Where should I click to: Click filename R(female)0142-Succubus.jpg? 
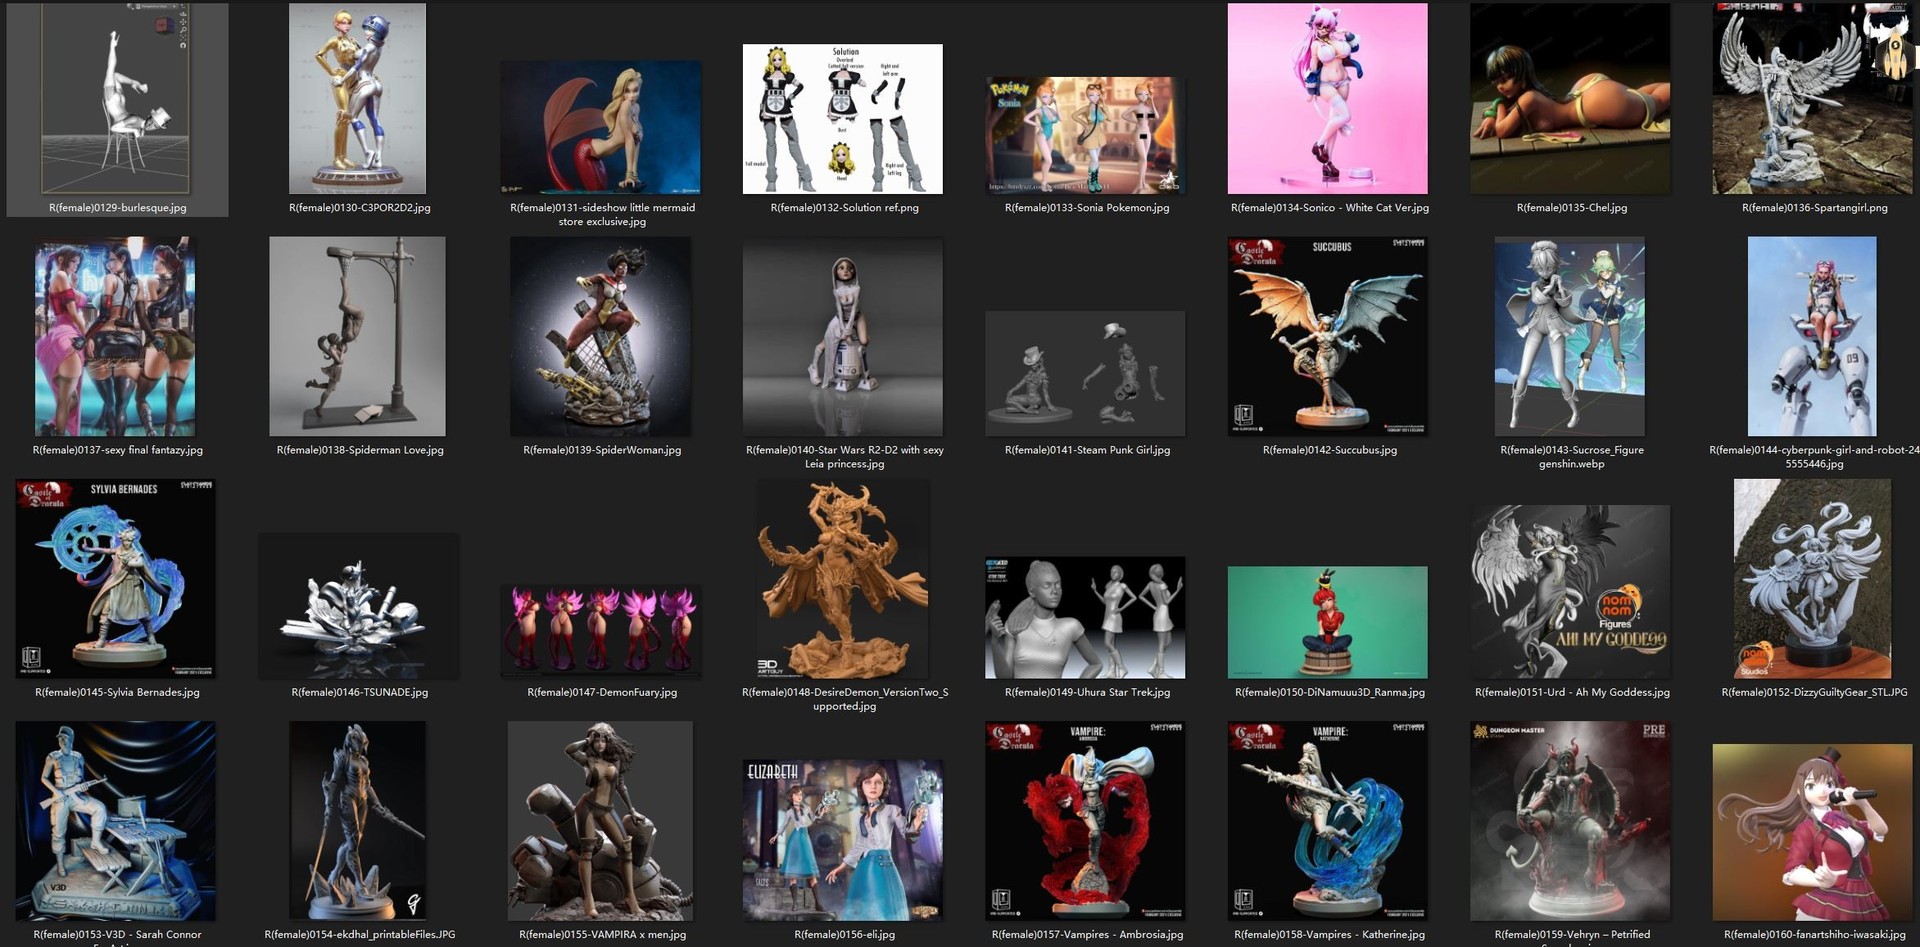point(1330,450)
